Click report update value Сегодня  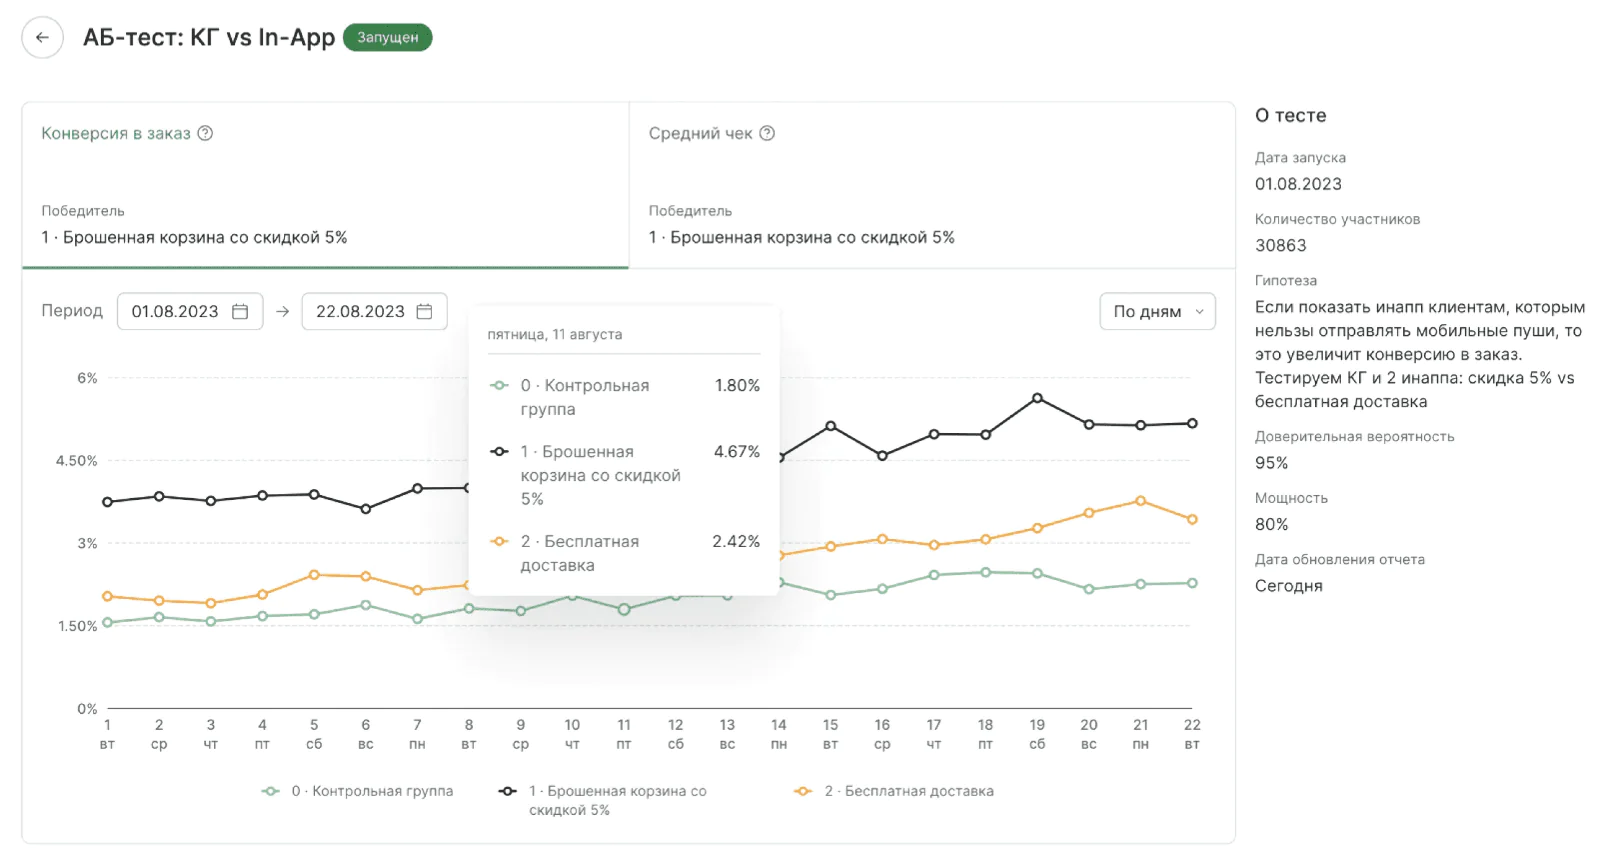click(1289, 586)
